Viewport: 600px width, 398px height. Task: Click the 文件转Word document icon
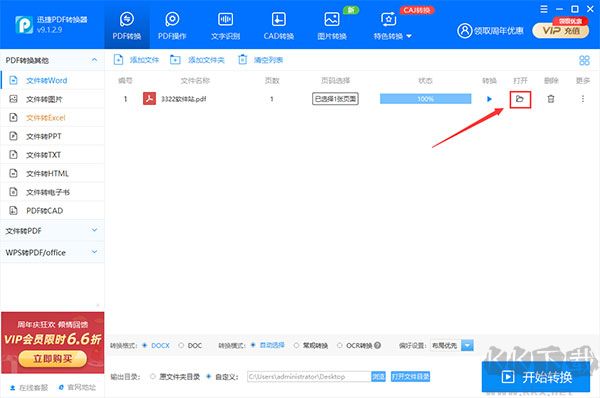(13, 80)
